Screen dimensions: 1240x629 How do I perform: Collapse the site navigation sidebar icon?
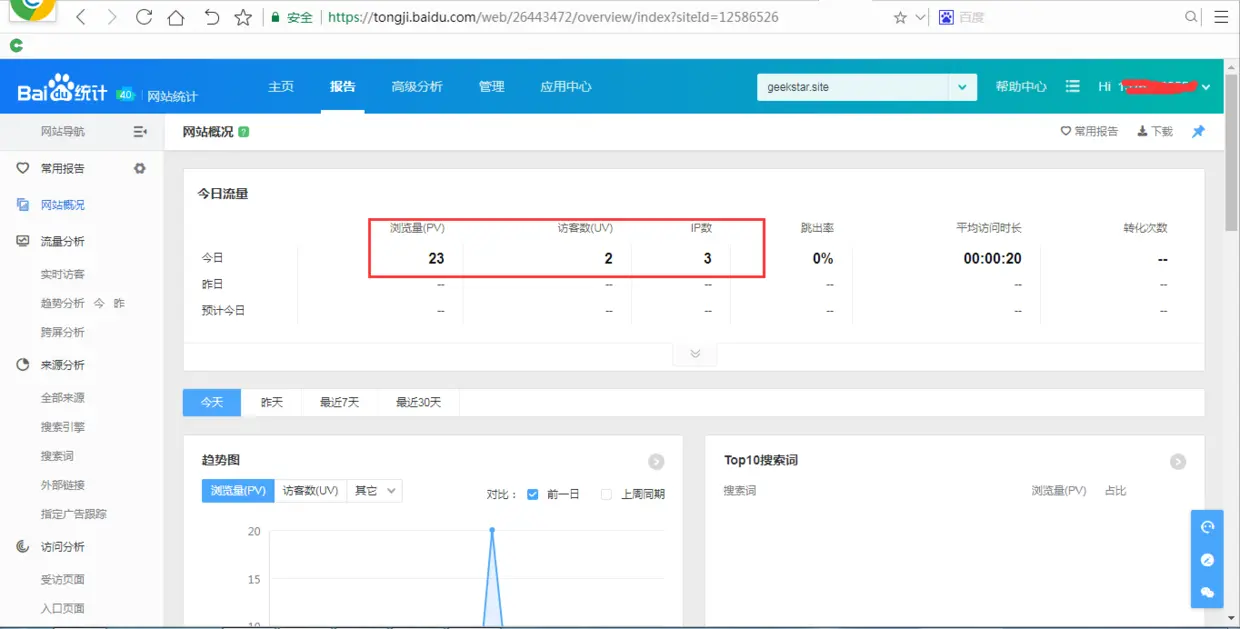pyautogui.click(x=140, y=131)
